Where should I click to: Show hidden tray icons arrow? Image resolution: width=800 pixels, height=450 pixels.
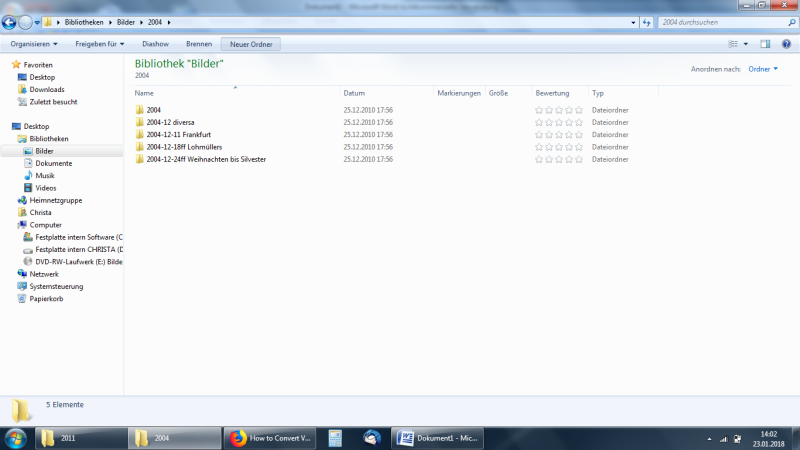pyautogui.click(x=709, y=439)
